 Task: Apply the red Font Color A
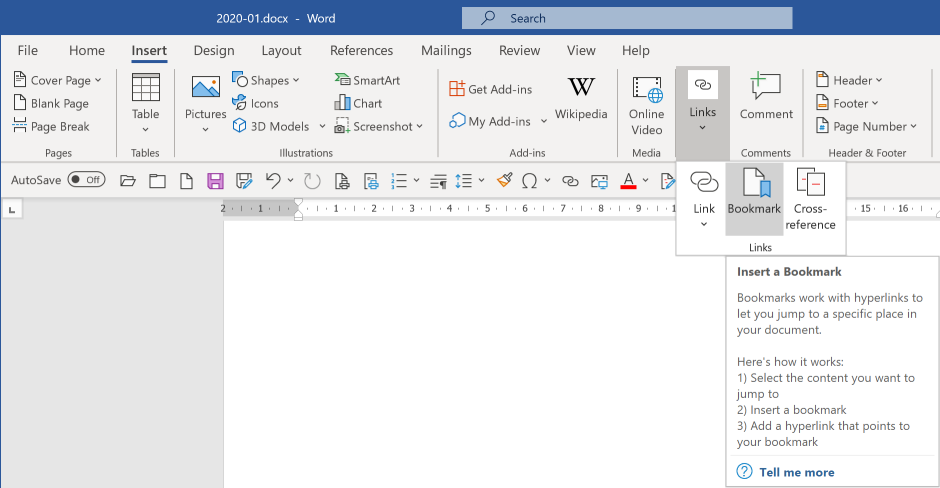click(x=628, y=180)
